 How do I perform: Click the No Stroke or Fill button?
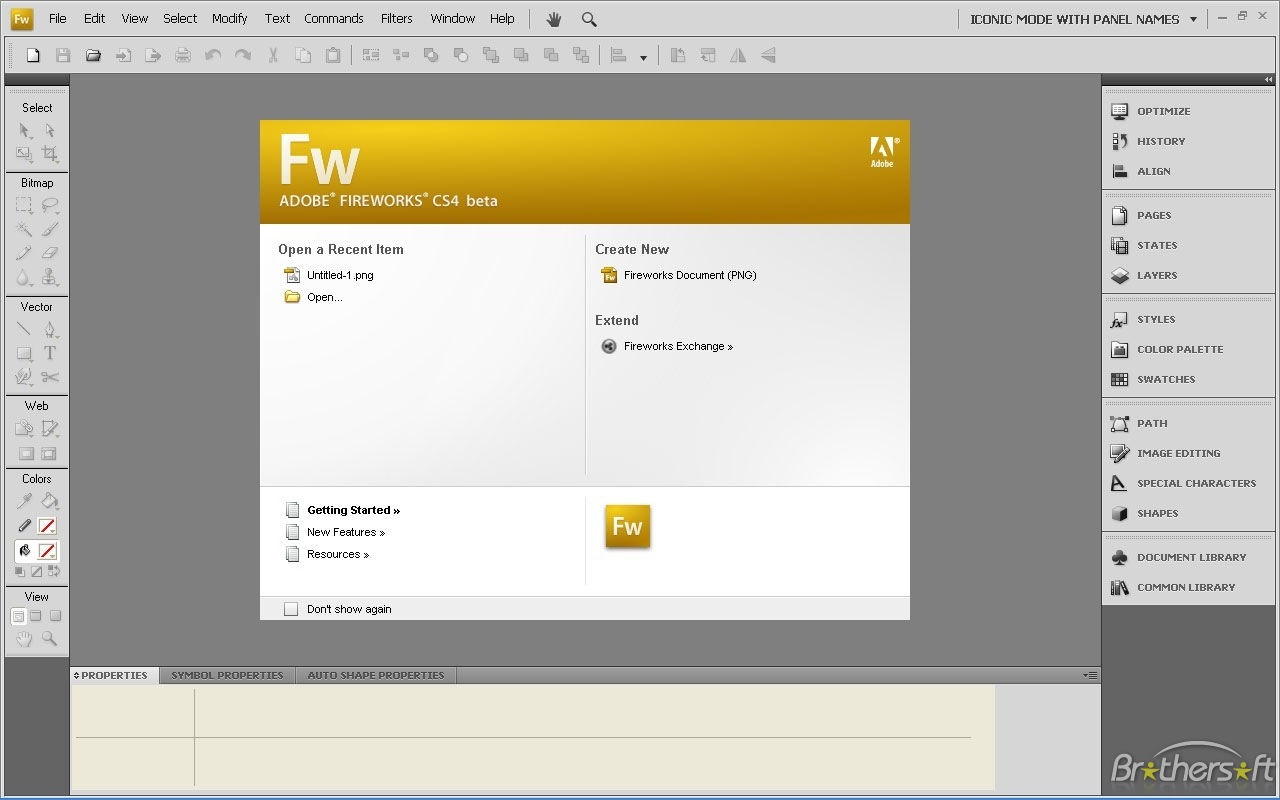click(x=37, y=572)
